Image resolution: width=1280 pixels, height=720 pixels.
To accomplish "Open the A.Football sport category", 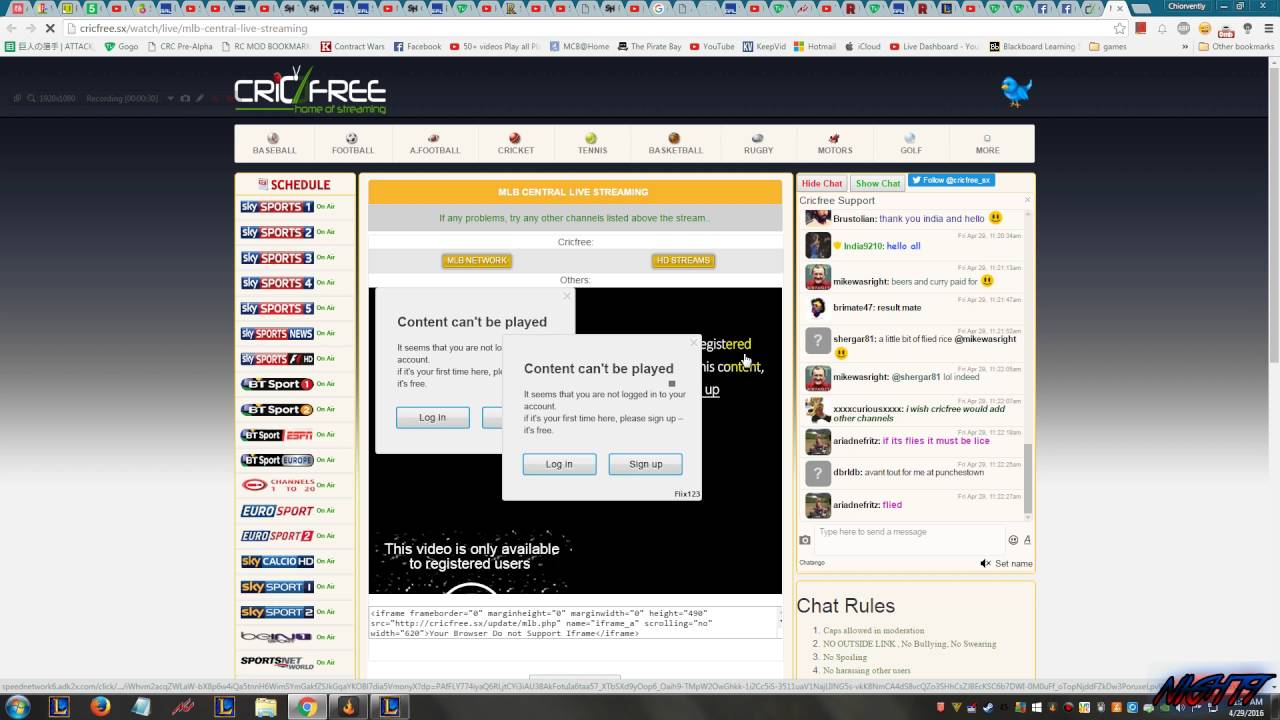I will (x=434, y=144).
